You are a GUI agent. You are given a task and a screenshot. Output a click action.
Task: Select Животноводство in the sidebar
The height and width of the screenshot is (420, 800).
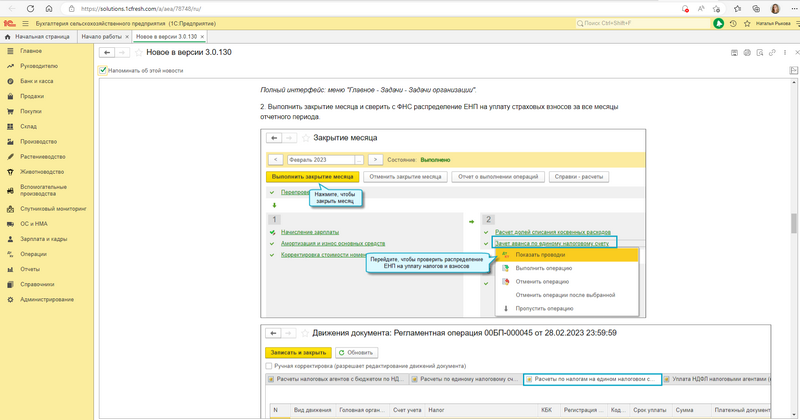[x=44, y=171]
